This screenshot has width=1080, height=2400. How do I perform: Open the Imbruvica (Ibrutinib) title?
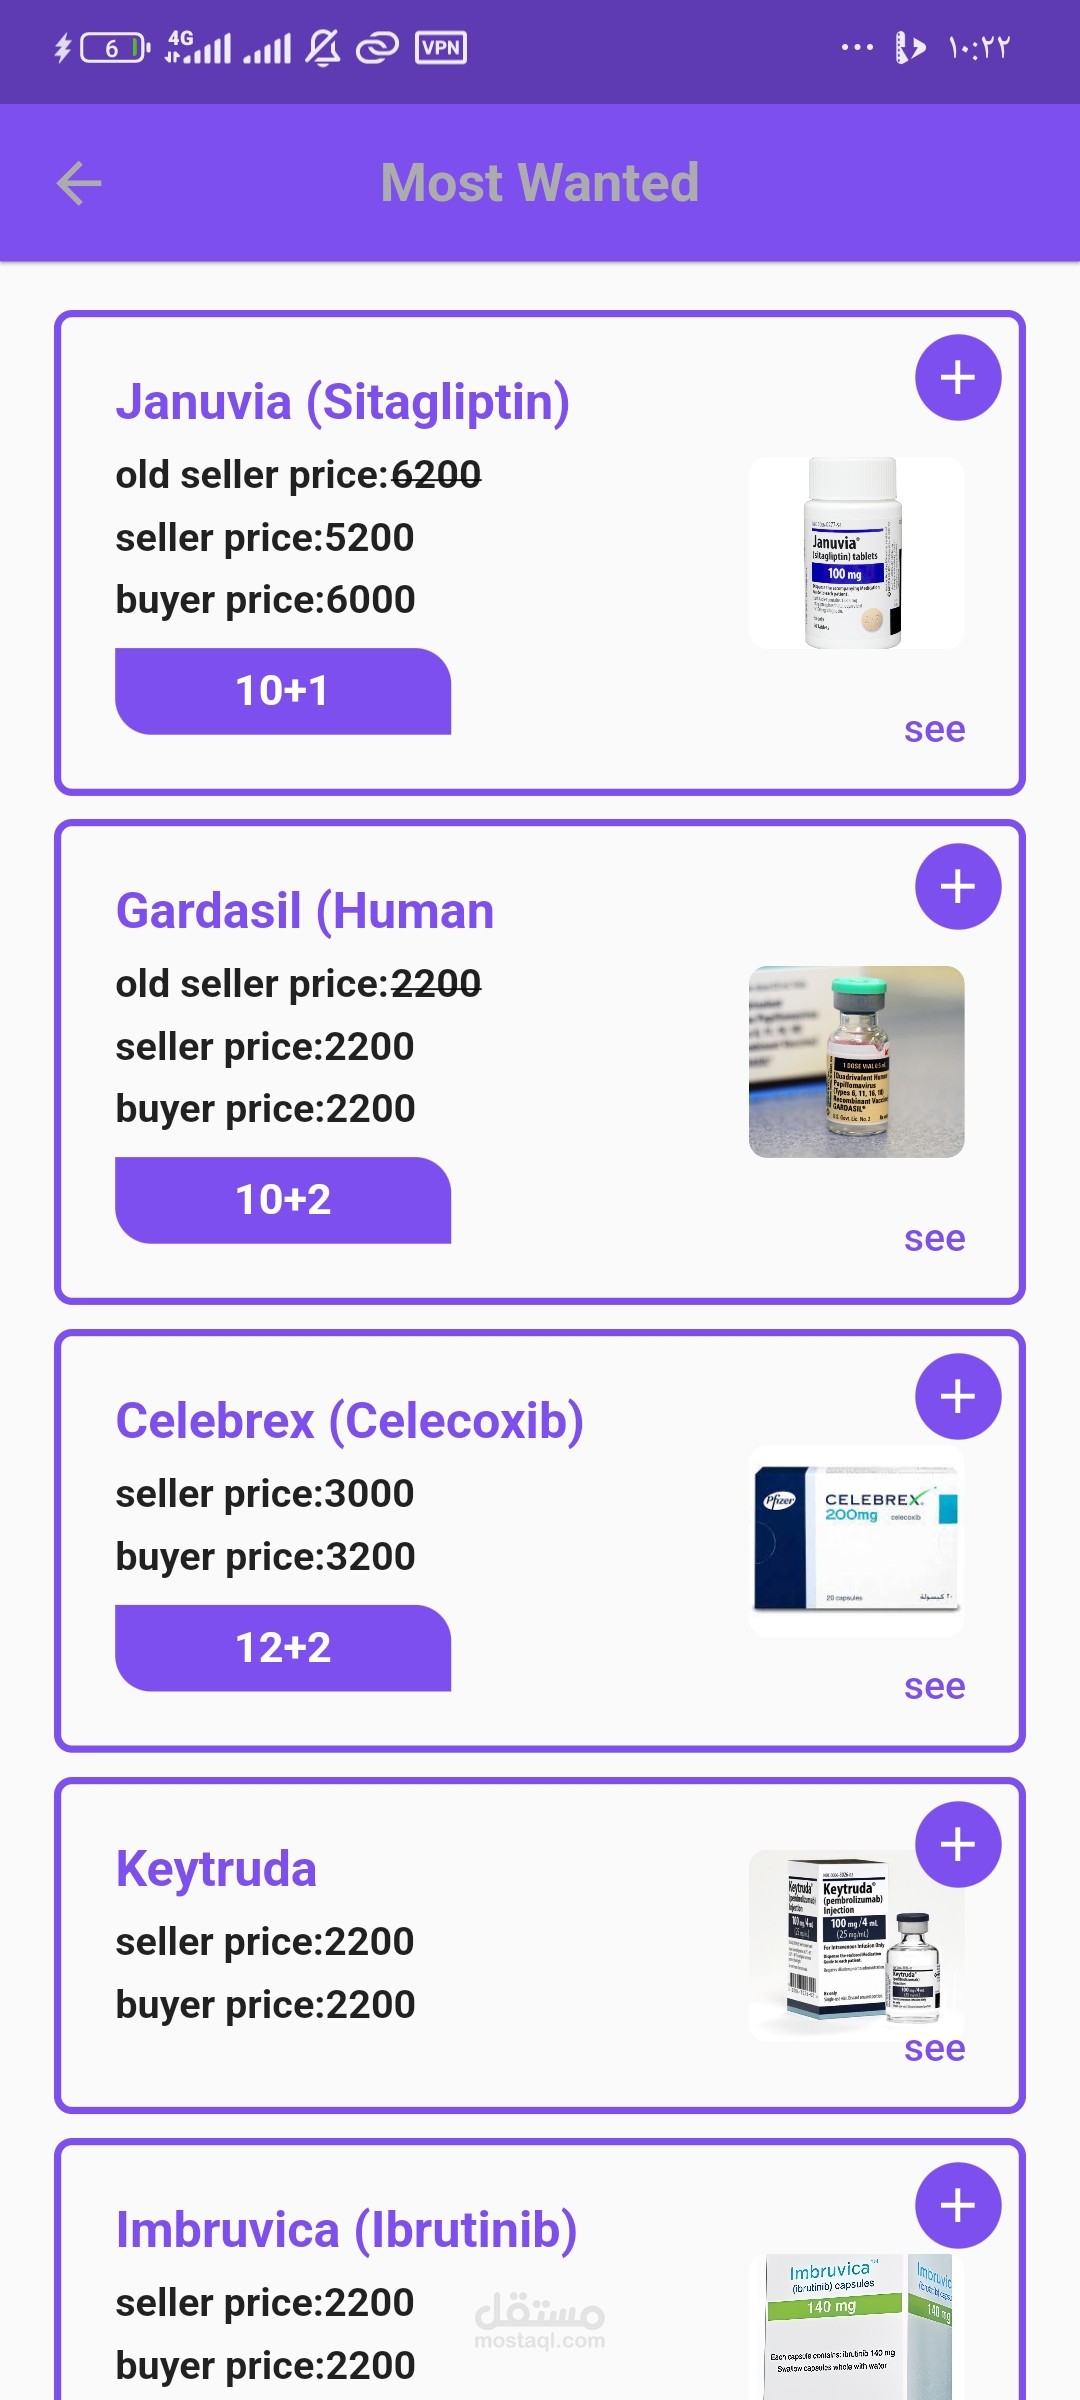pyautogui.click(x=346, y=2231)
